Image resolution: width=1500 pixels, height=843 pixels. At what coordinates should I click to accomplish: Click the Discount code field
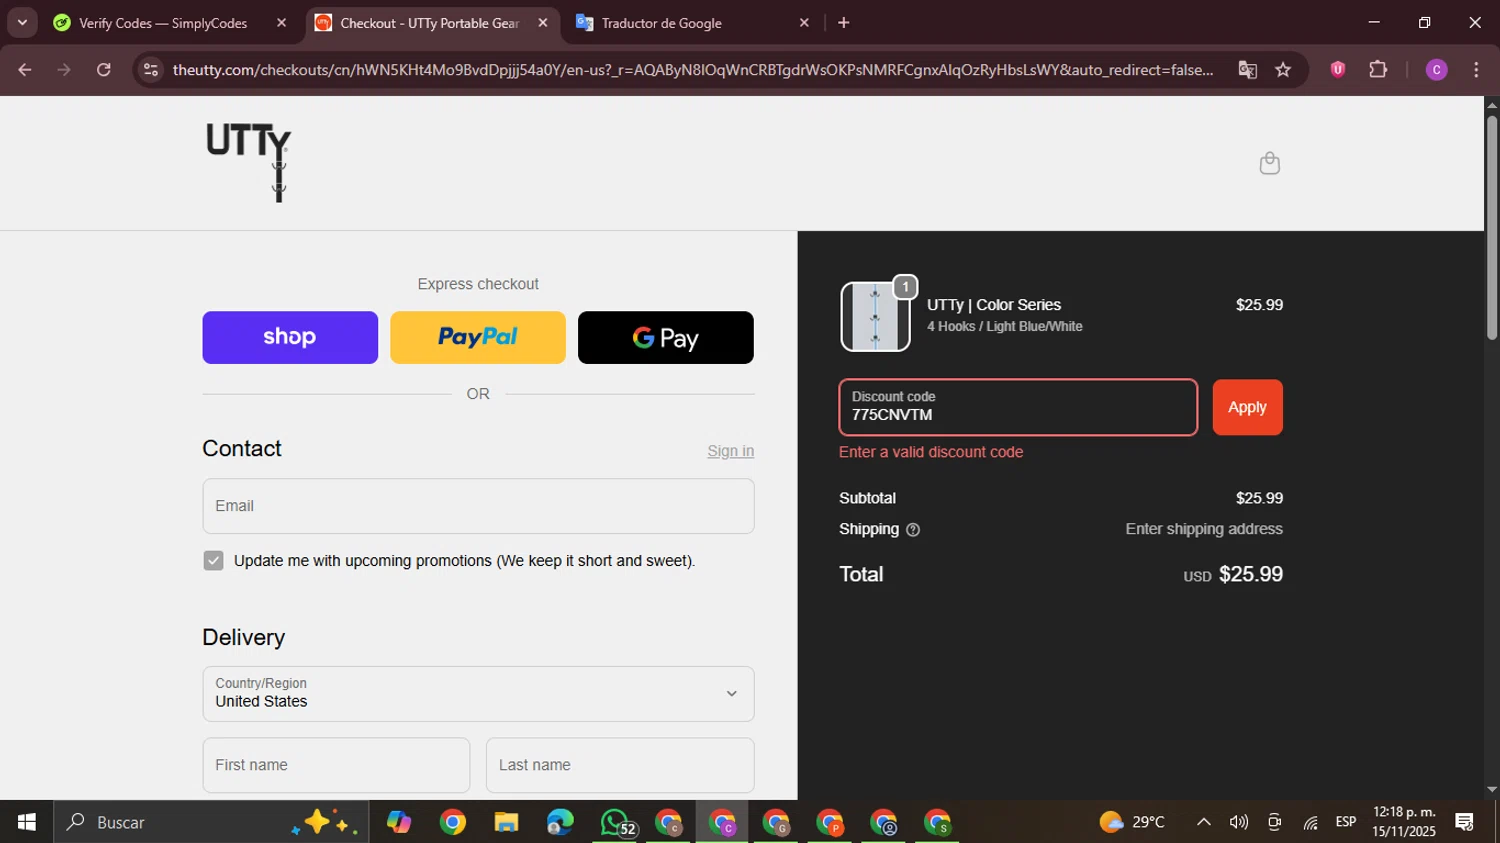tap(1018, 407)
